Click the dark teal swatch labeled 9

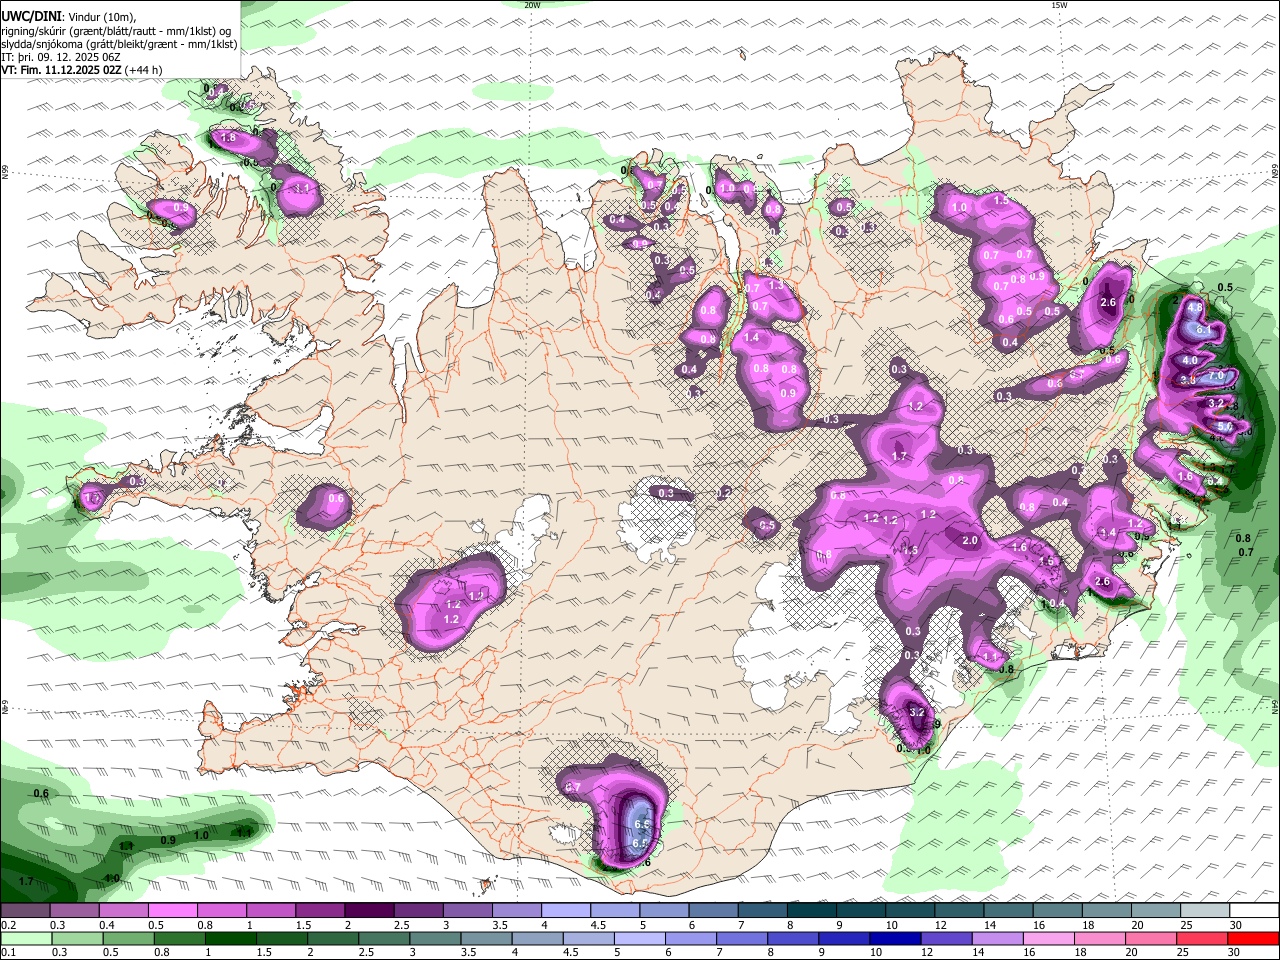point(860,911)
